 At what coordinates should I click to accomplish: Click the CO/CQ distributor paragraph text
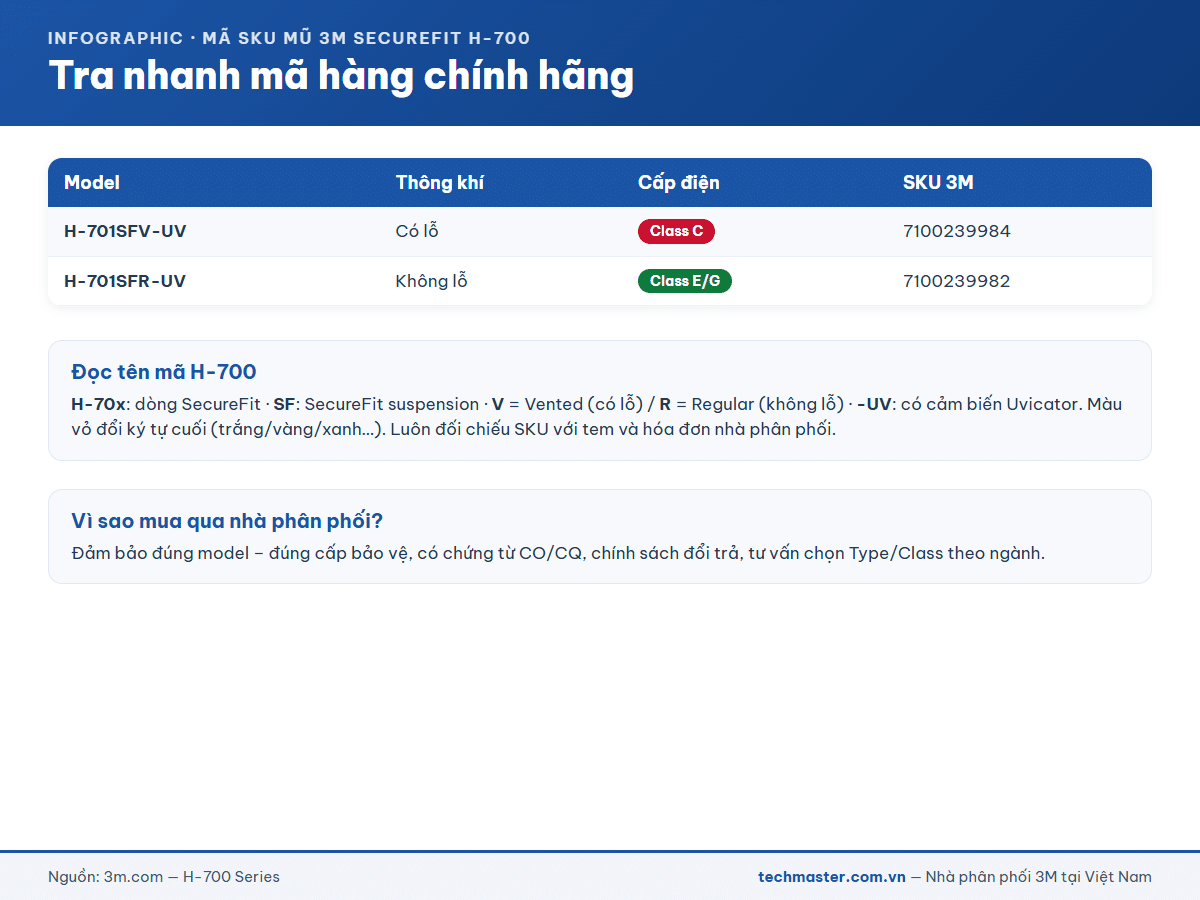(x=558, y=553)
